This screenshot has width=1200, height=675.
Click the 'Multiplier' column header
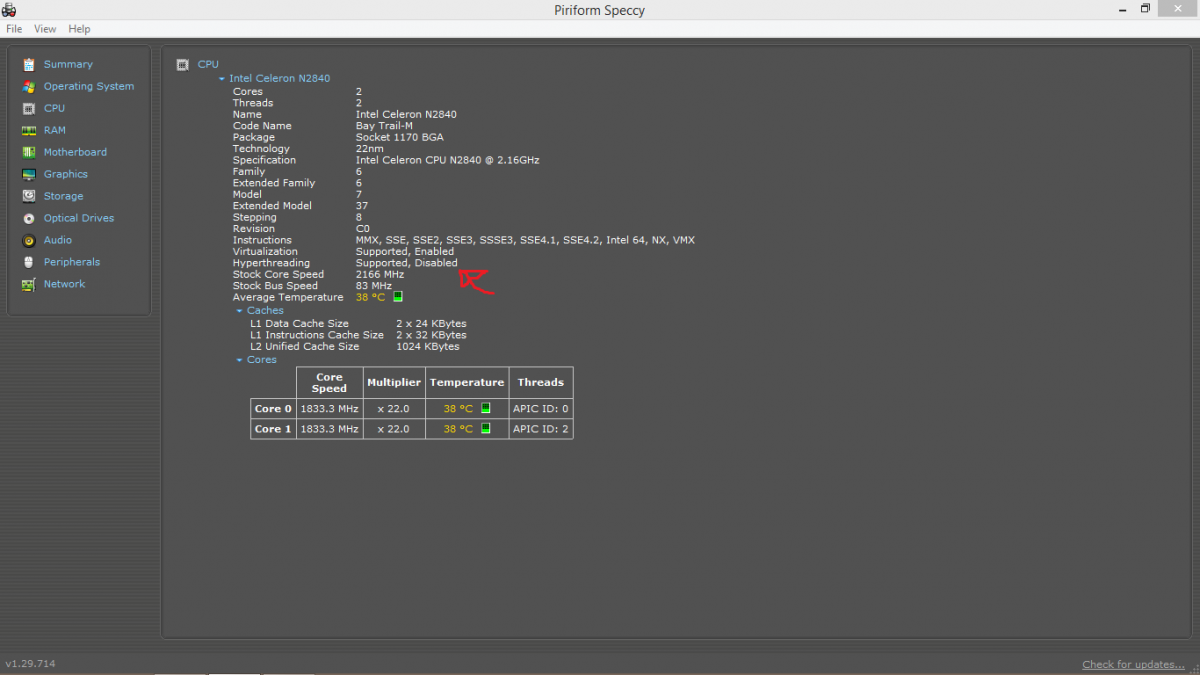coord(394,383)
